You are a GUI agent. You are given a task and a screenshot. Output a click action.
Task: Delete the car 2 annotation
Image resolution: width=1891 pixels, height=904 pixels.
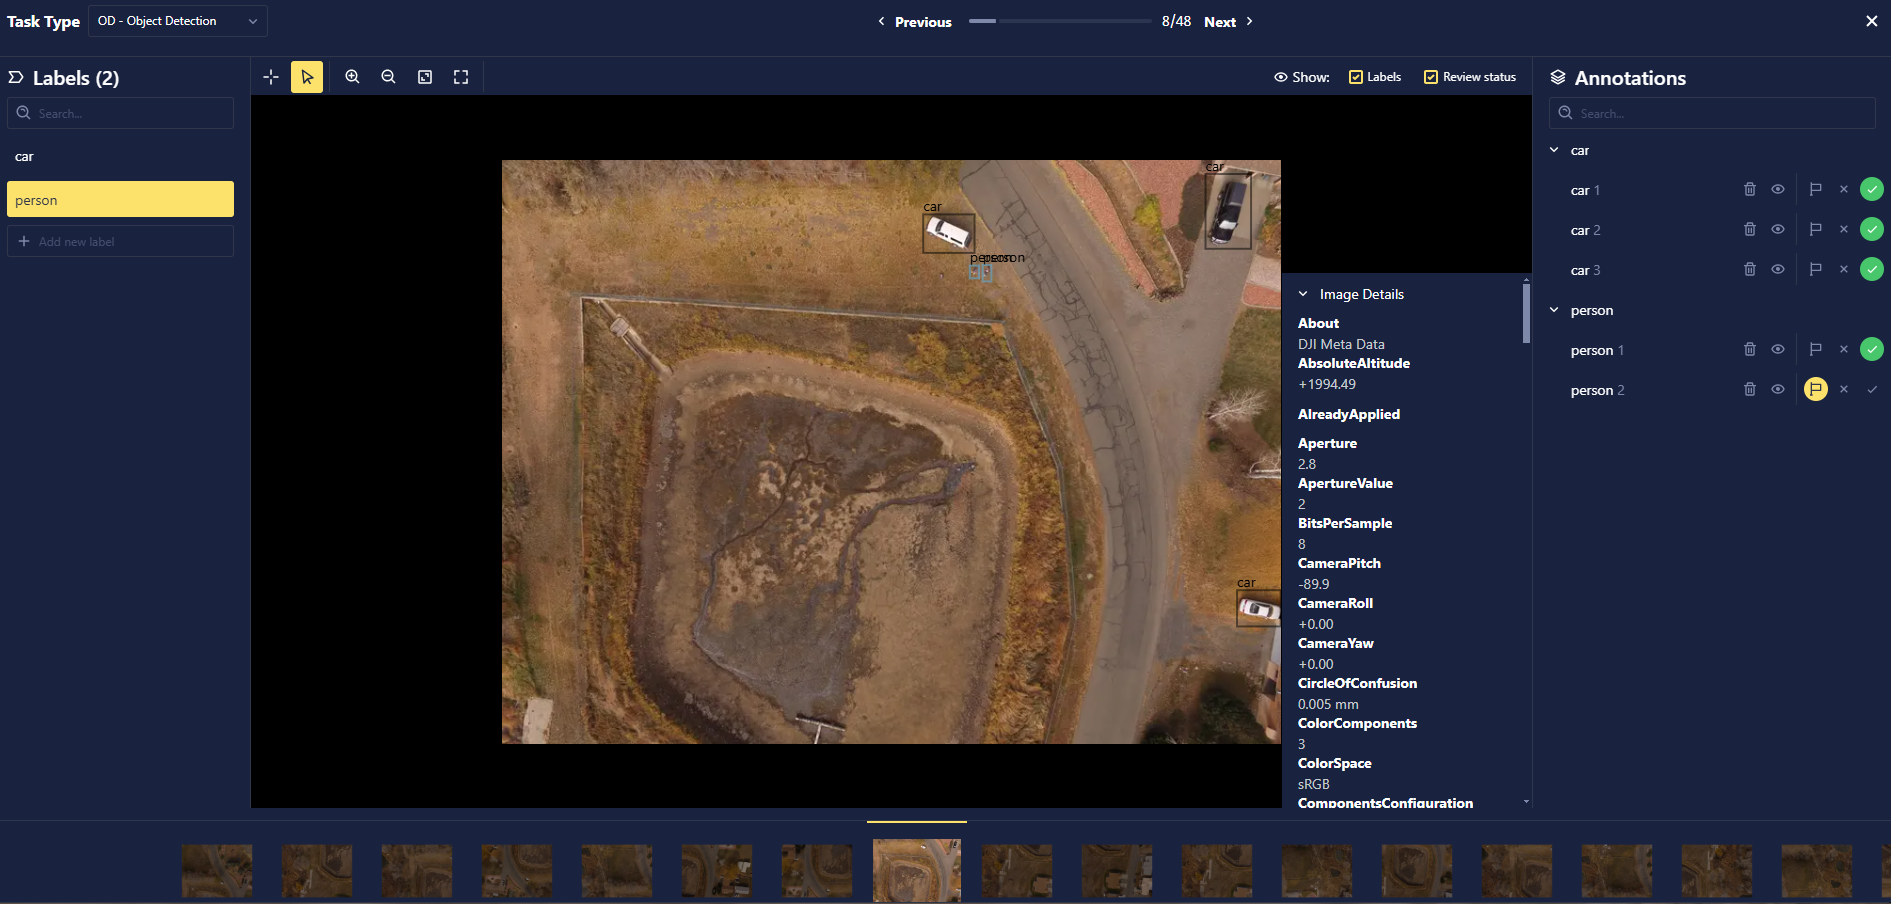tap(1750, 229)
